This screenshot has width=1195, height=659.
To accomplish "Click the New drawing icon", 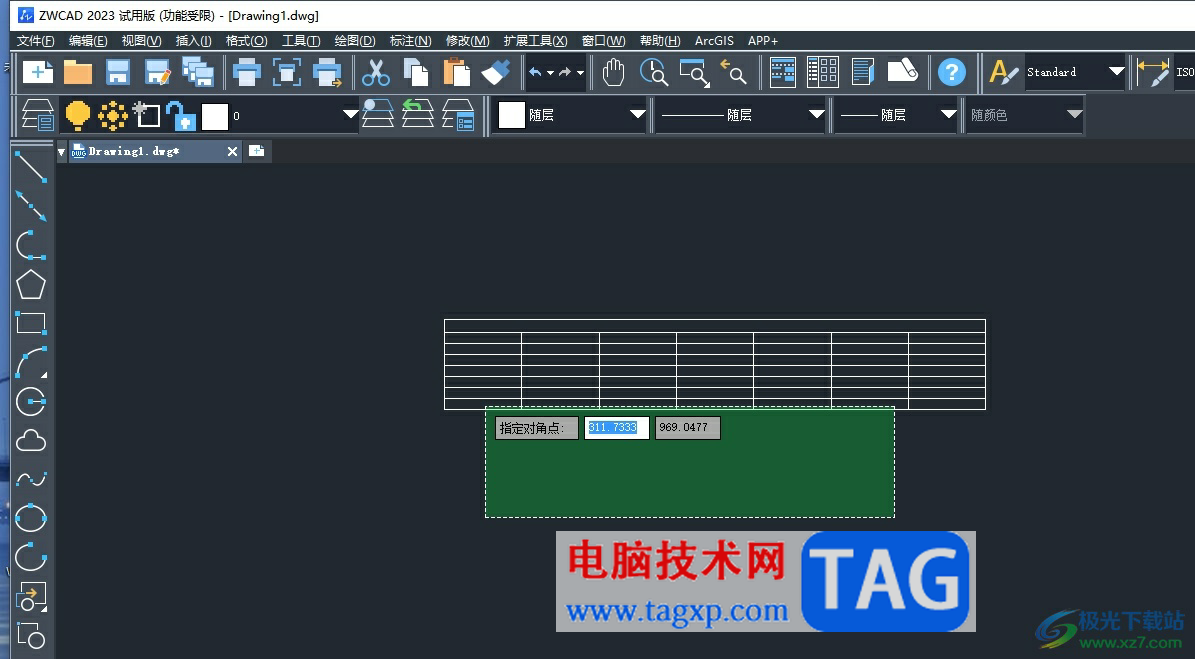I will pos(37,72).
